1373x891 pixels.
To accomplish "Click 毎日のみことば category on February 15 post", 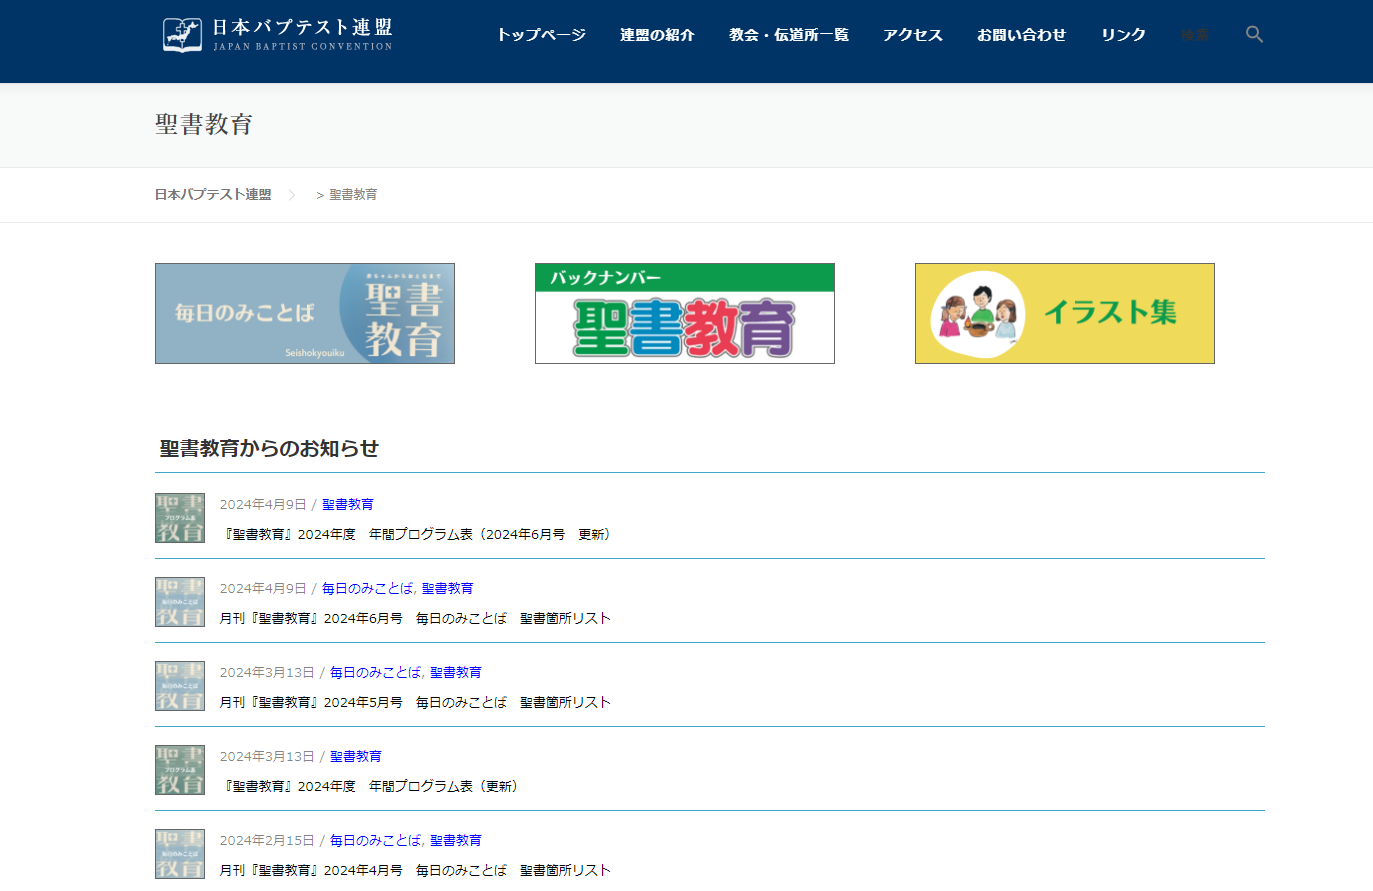I will (375, 840).
